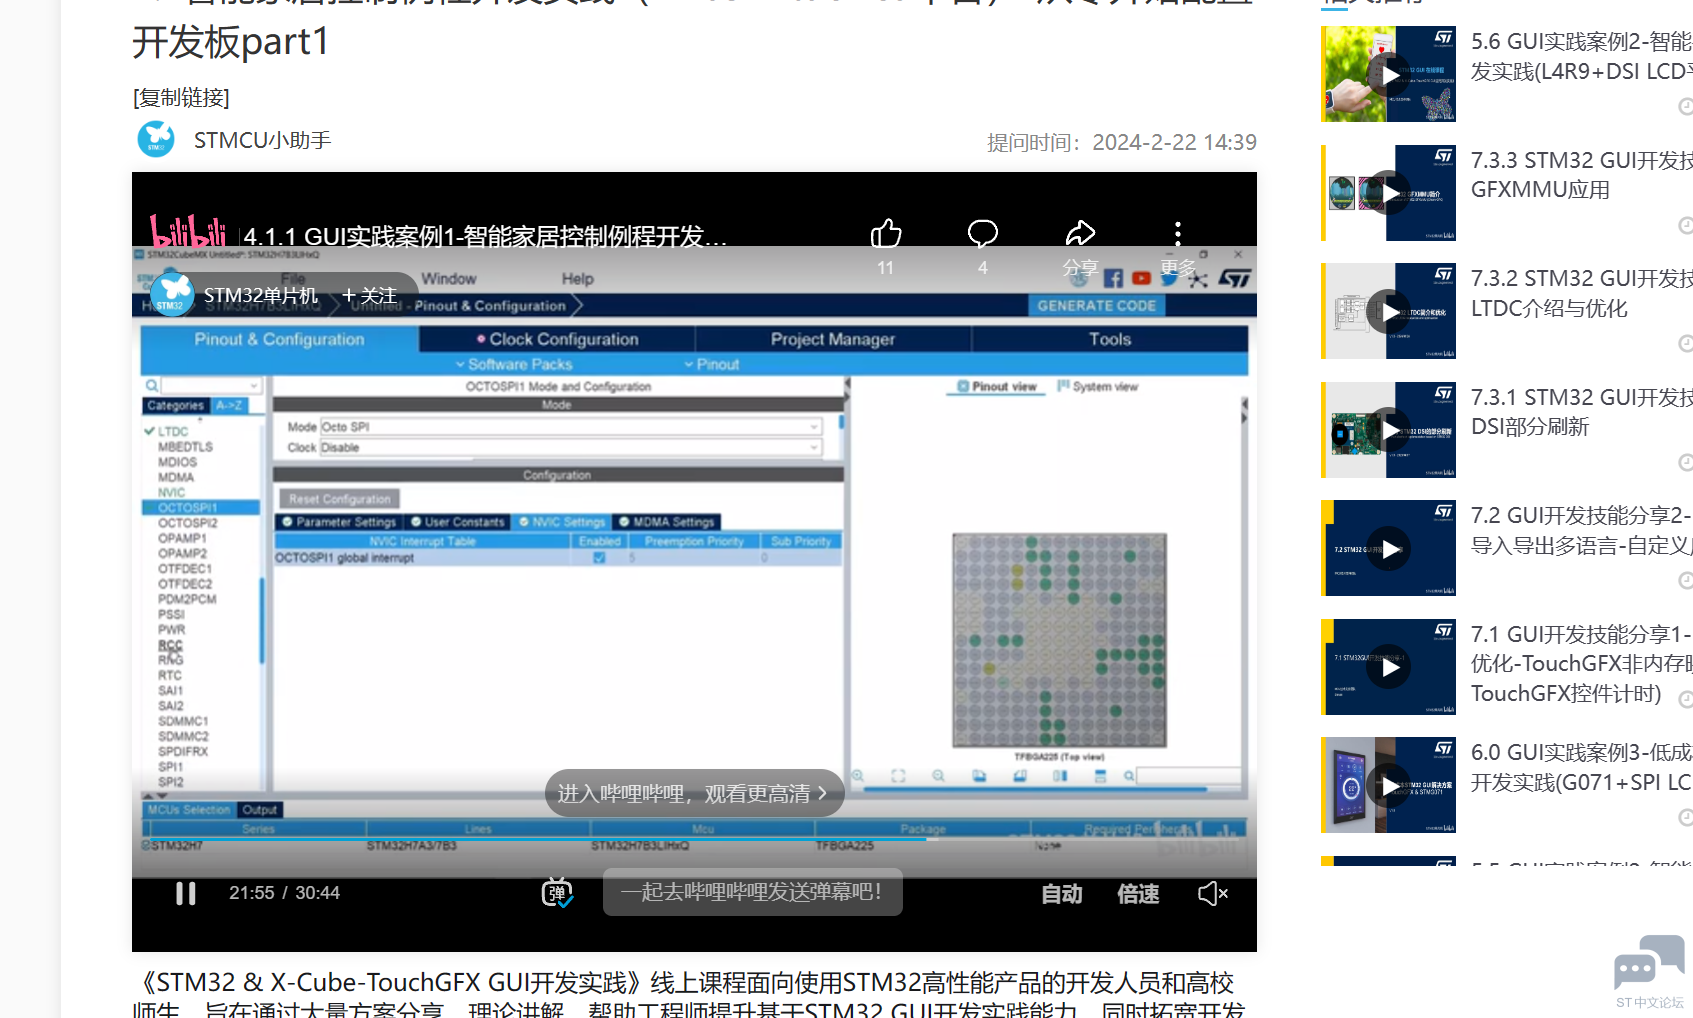The width and height of the screenshot is (1693, 1018).
Task: Toggle the danmaku (弹) display switch
Action: tap(557, 892)
